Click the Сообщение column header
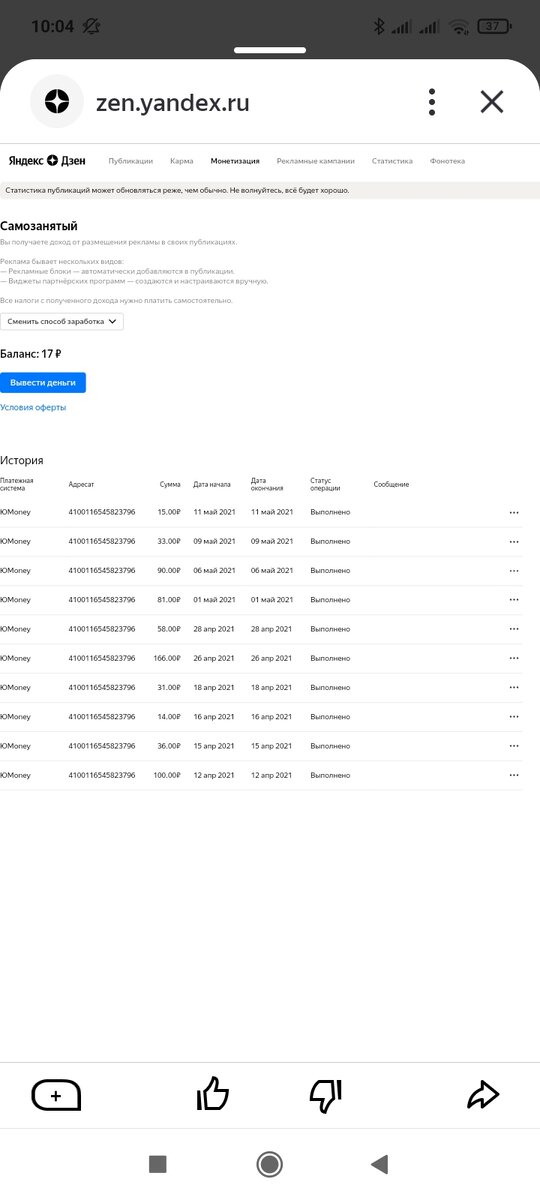Image resolution: width=540 pixels, height=1200 pixels. tap(391, 484)
